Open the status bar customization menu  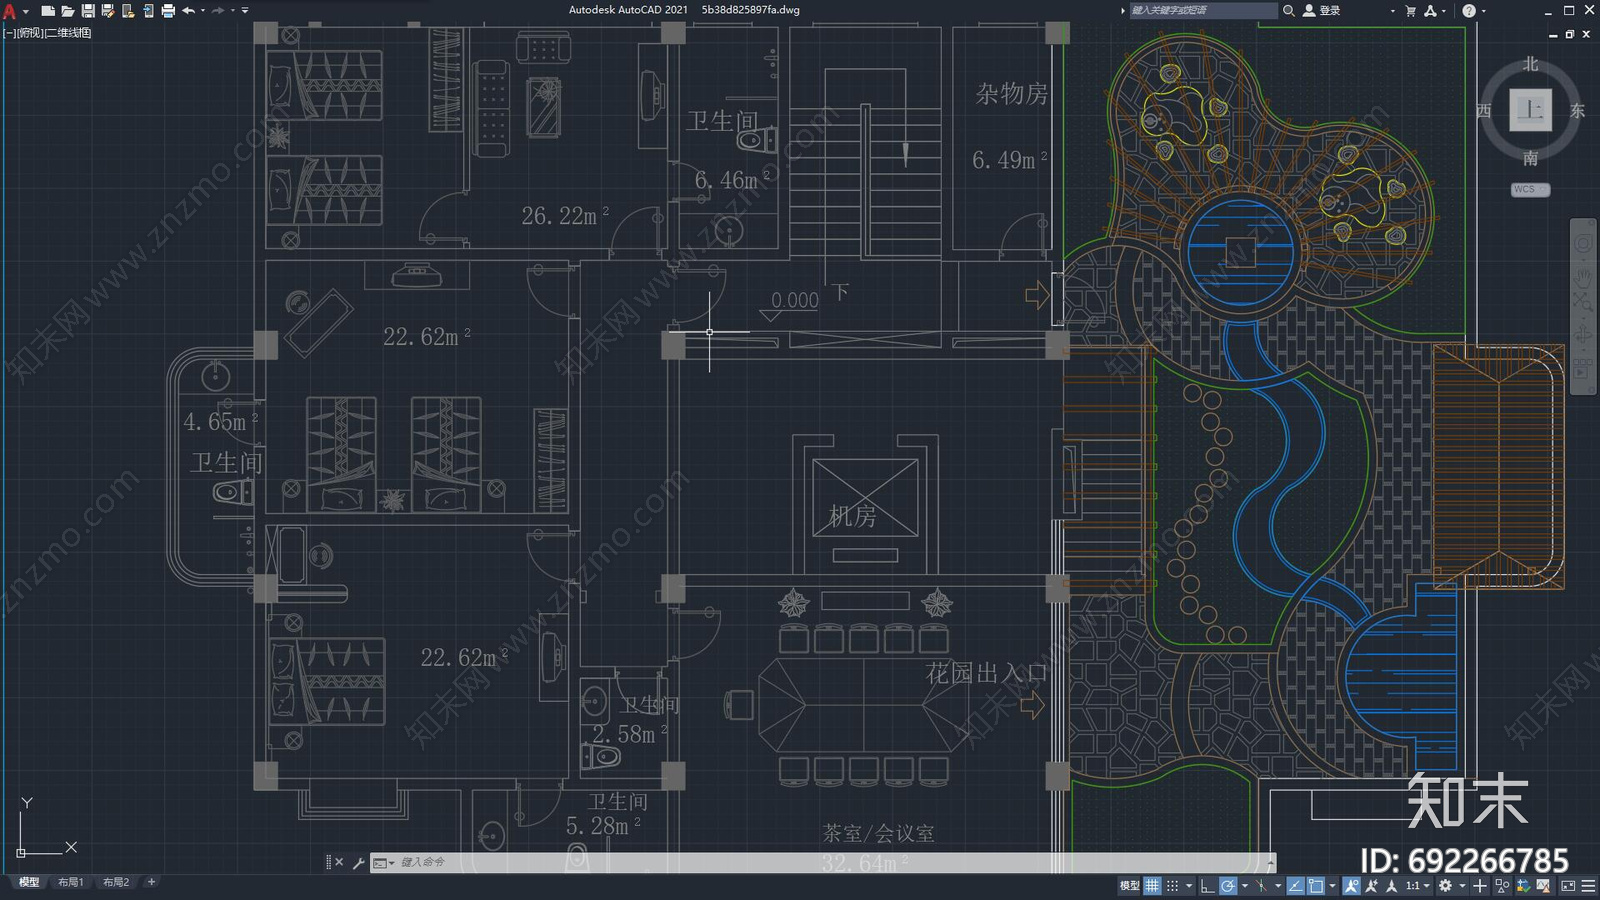1588,886
